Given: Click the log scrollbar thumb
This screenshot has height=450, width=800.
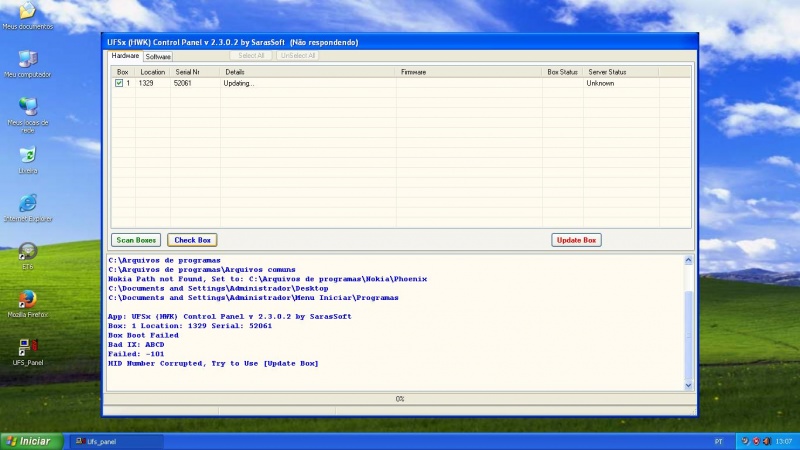Looking at the screenshot, I should tap(688, 336).
